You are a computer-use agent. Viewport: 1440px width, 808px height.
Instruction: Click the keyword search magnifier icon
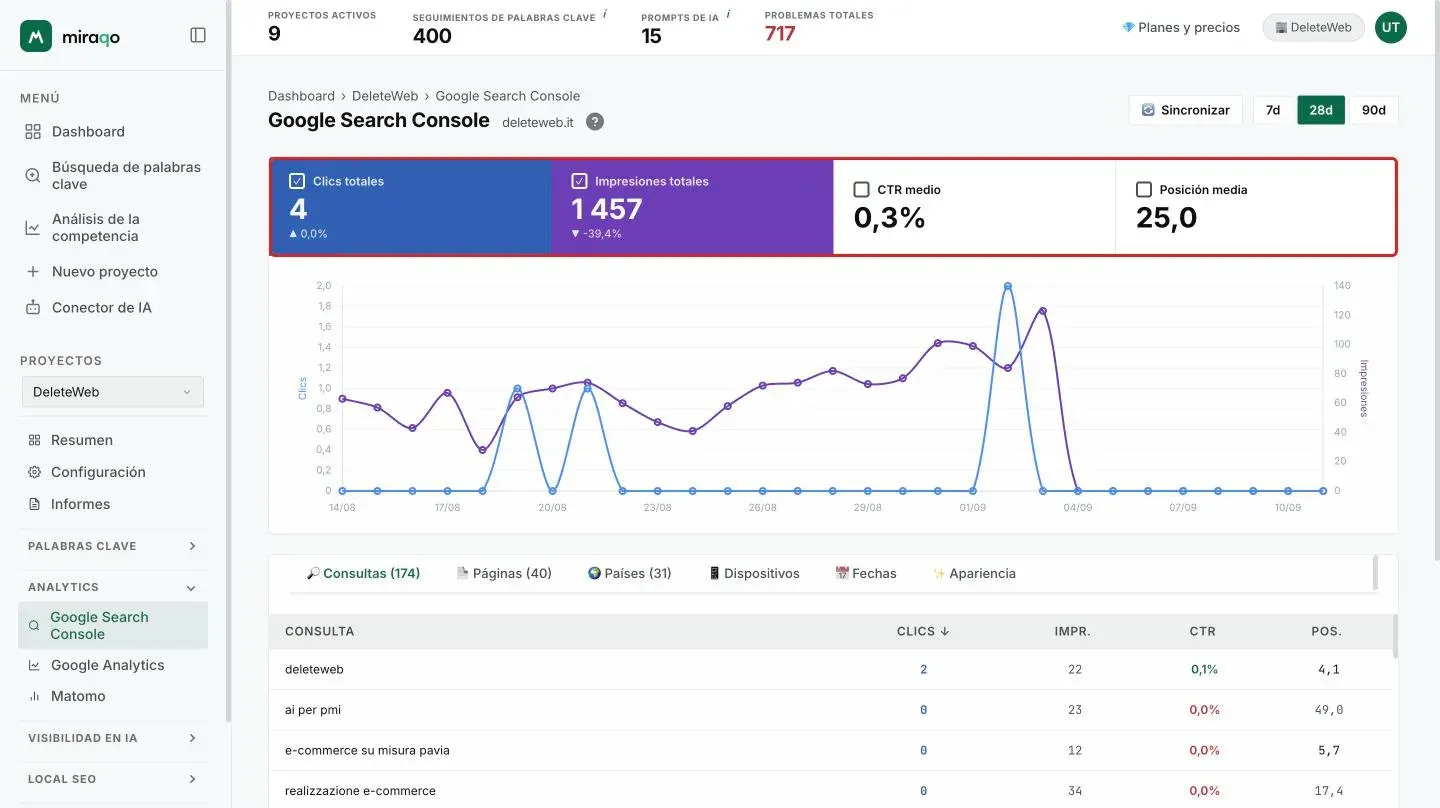coord(33,176)
